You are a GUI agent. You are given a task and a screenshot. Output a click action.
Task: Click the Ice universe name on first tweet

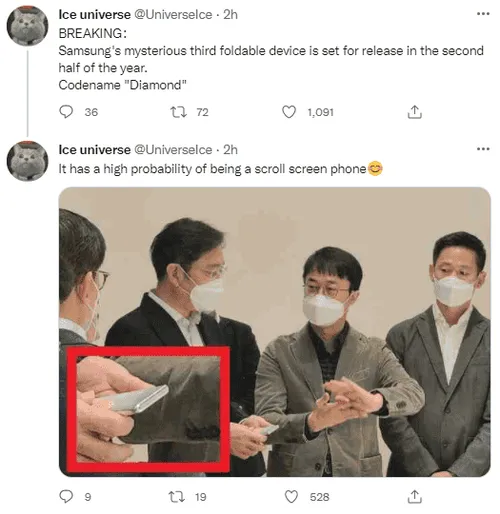click(x=94, y=15)
